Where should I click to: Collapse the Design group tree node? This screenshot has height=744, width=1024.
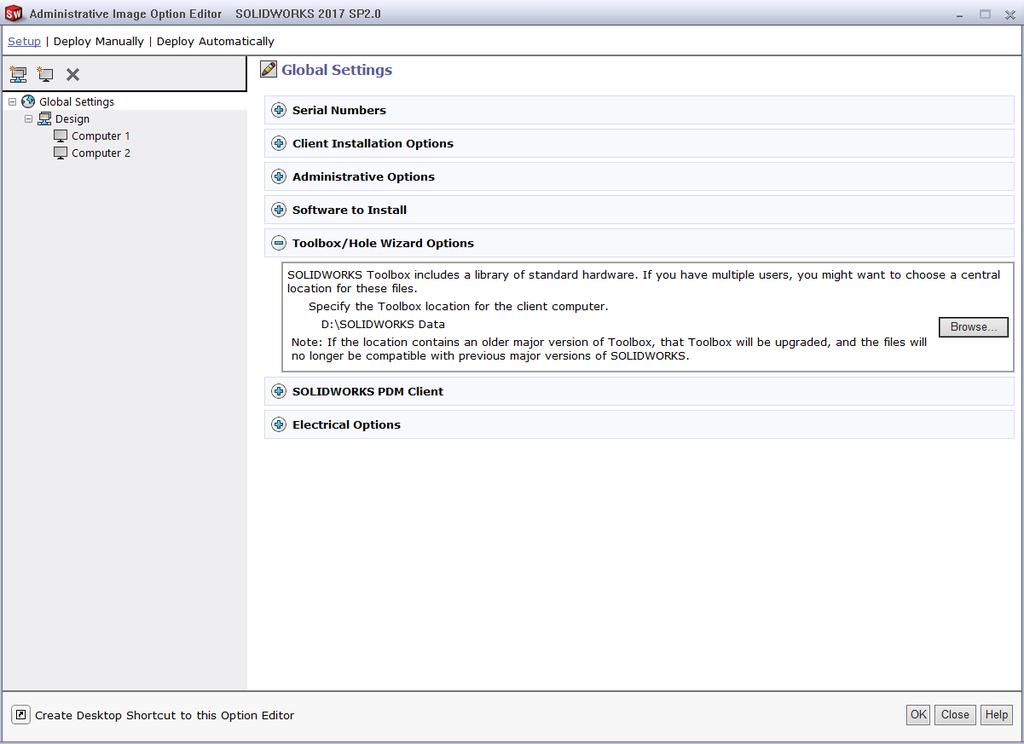pos(28,119)
